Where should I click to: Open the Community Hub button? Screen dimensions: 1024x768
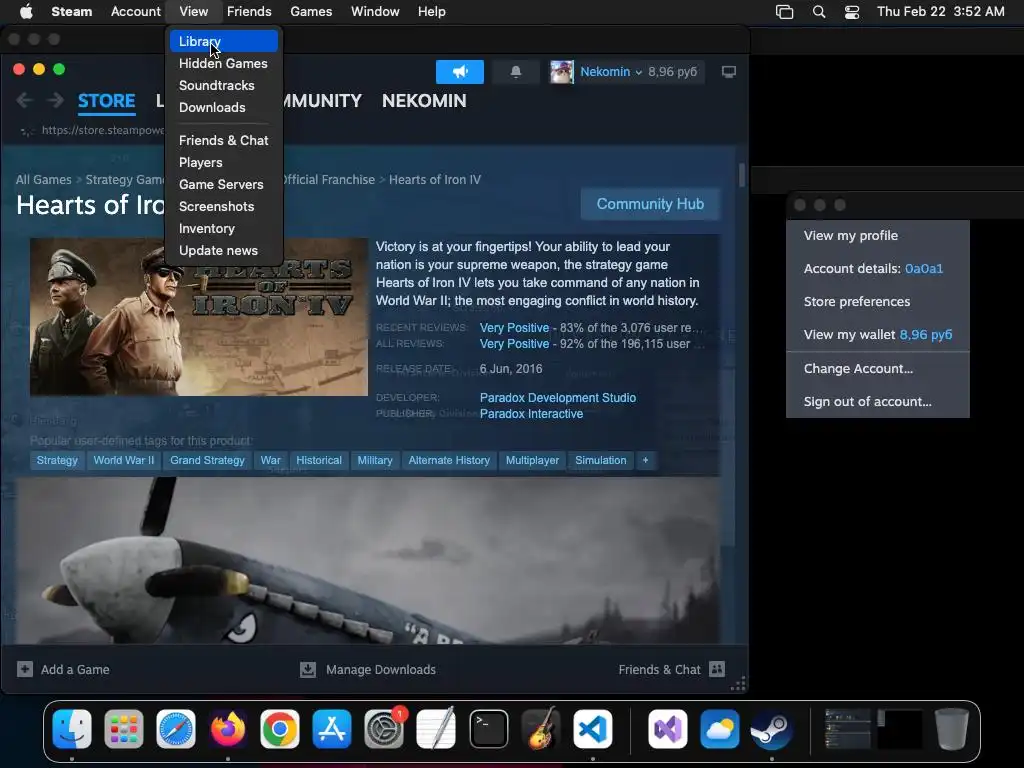(650, 204)
